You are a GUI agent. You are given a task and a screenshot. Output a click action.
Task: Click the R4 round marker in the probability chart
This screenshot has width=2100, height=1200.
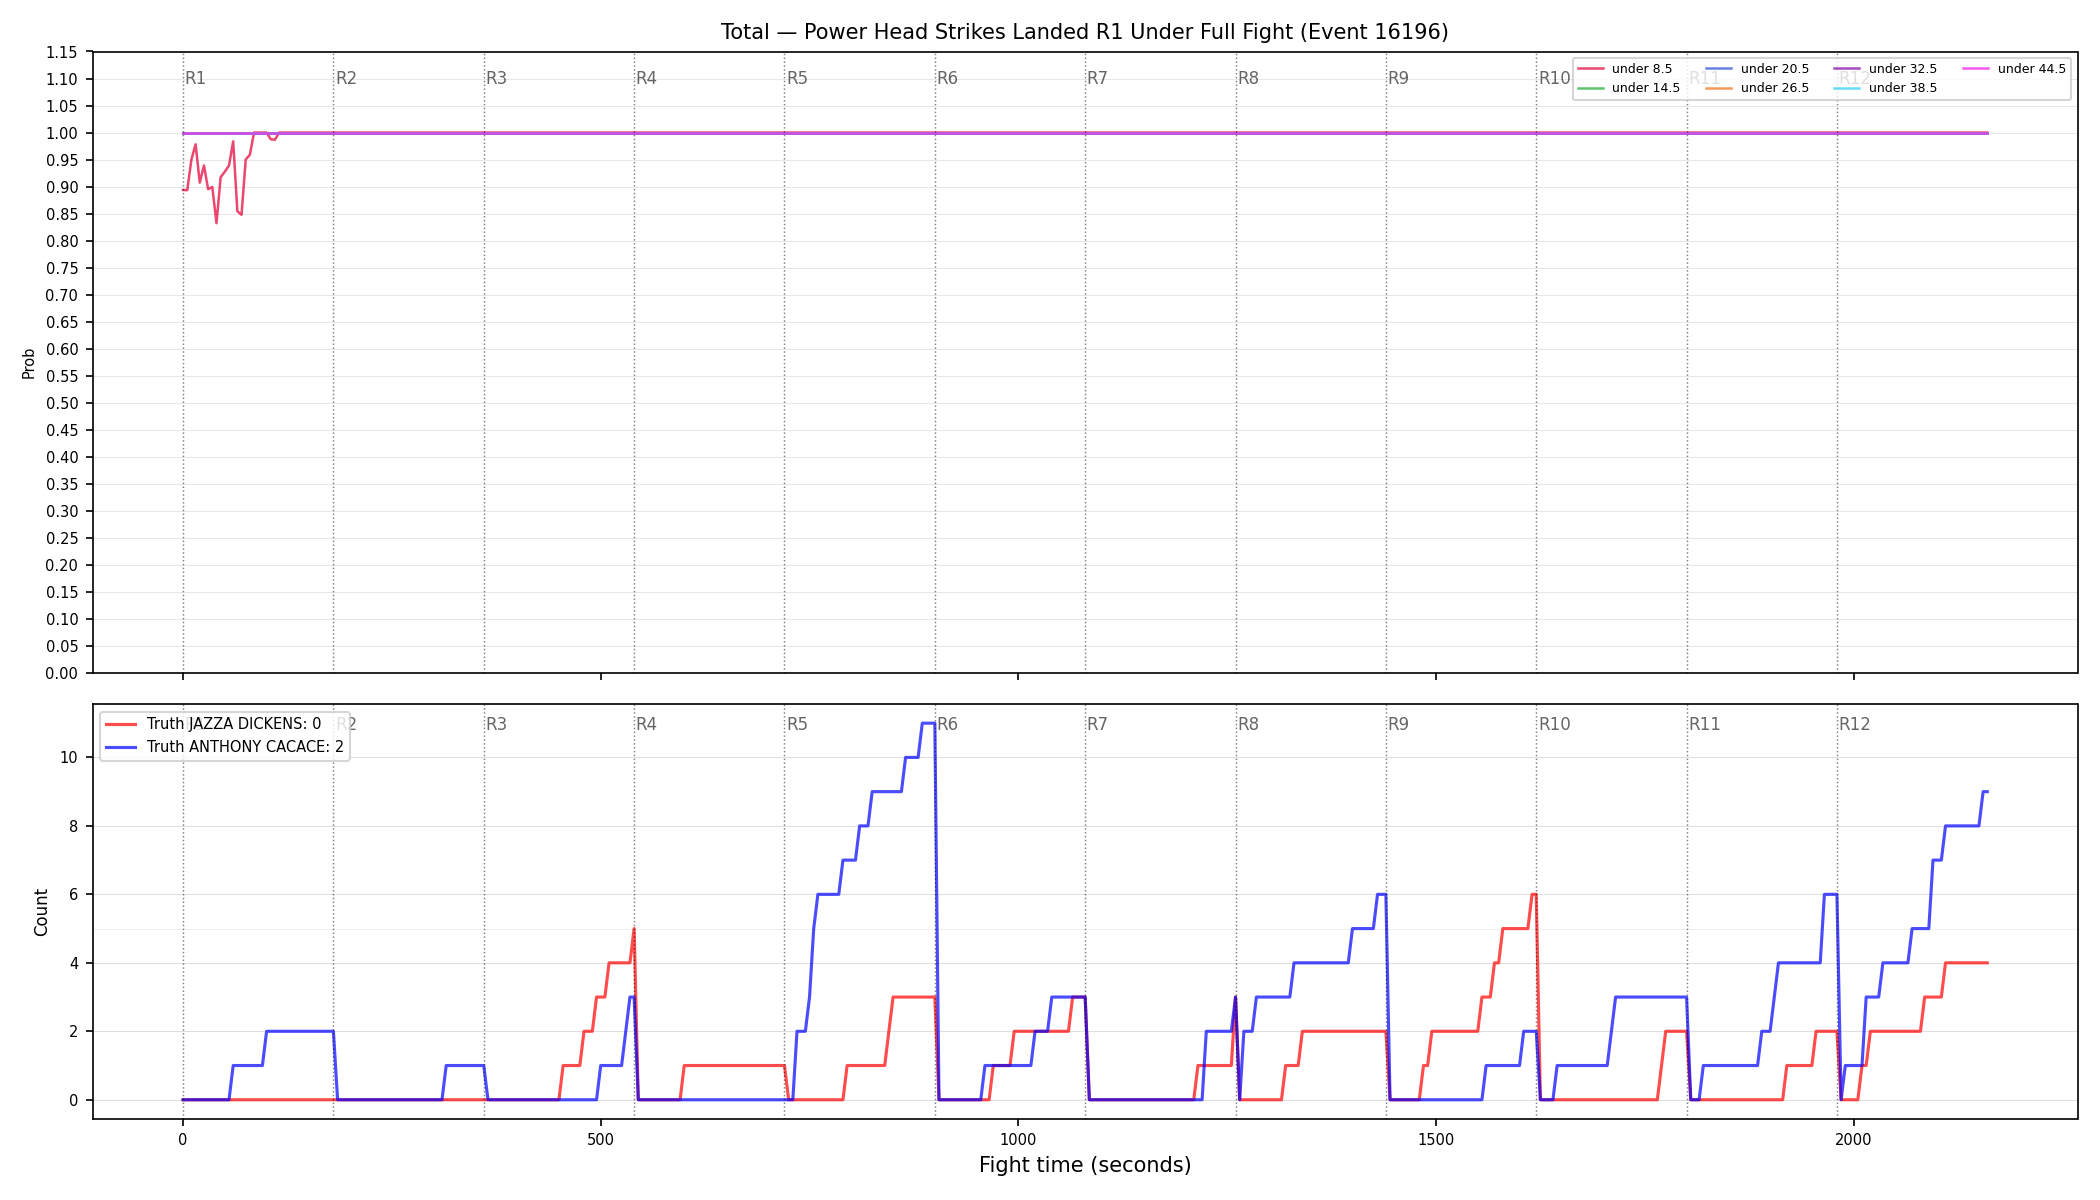646,78
